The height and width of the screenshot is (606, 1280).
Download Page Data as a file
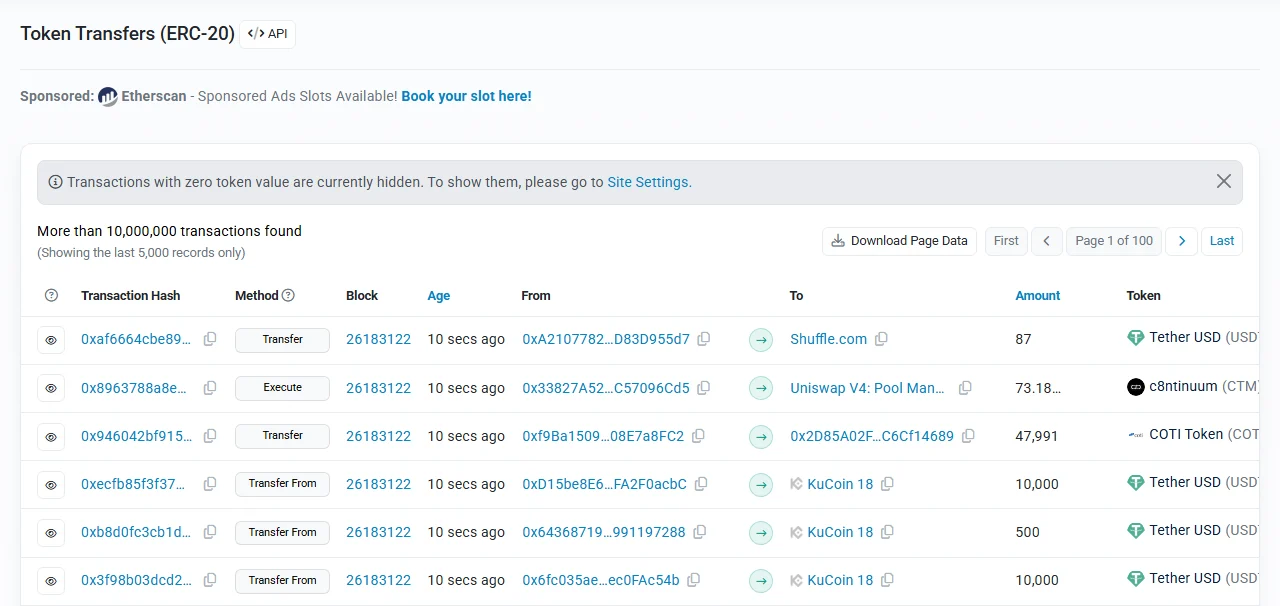coord(899,241)
